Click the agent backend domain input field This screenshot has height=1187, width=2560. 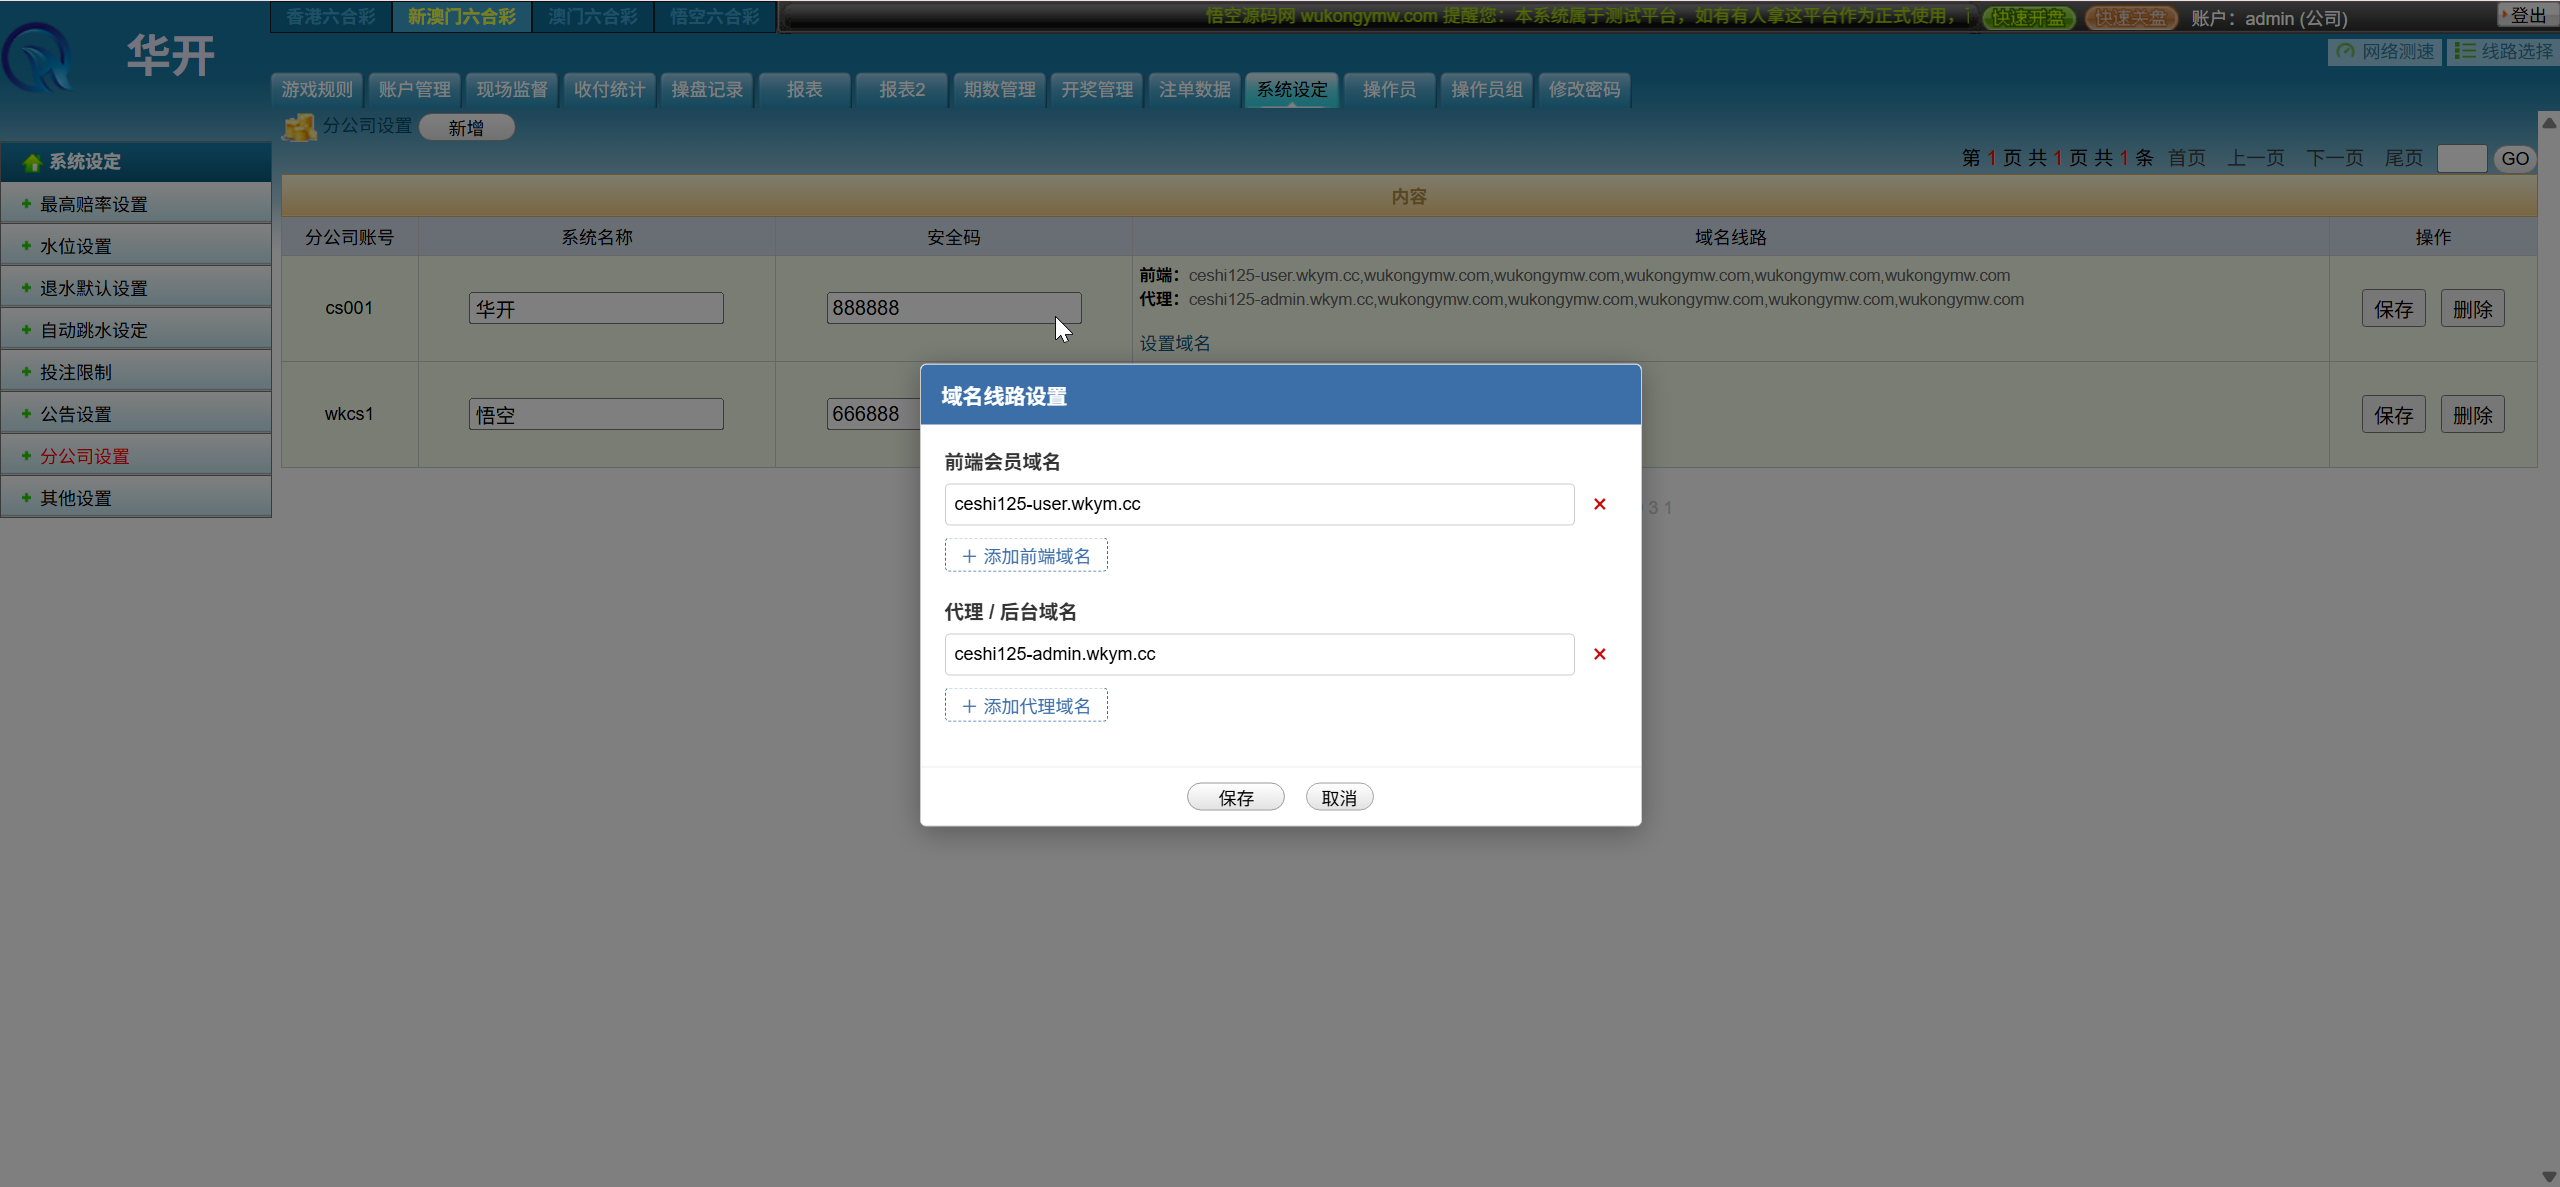point(1259,654)
